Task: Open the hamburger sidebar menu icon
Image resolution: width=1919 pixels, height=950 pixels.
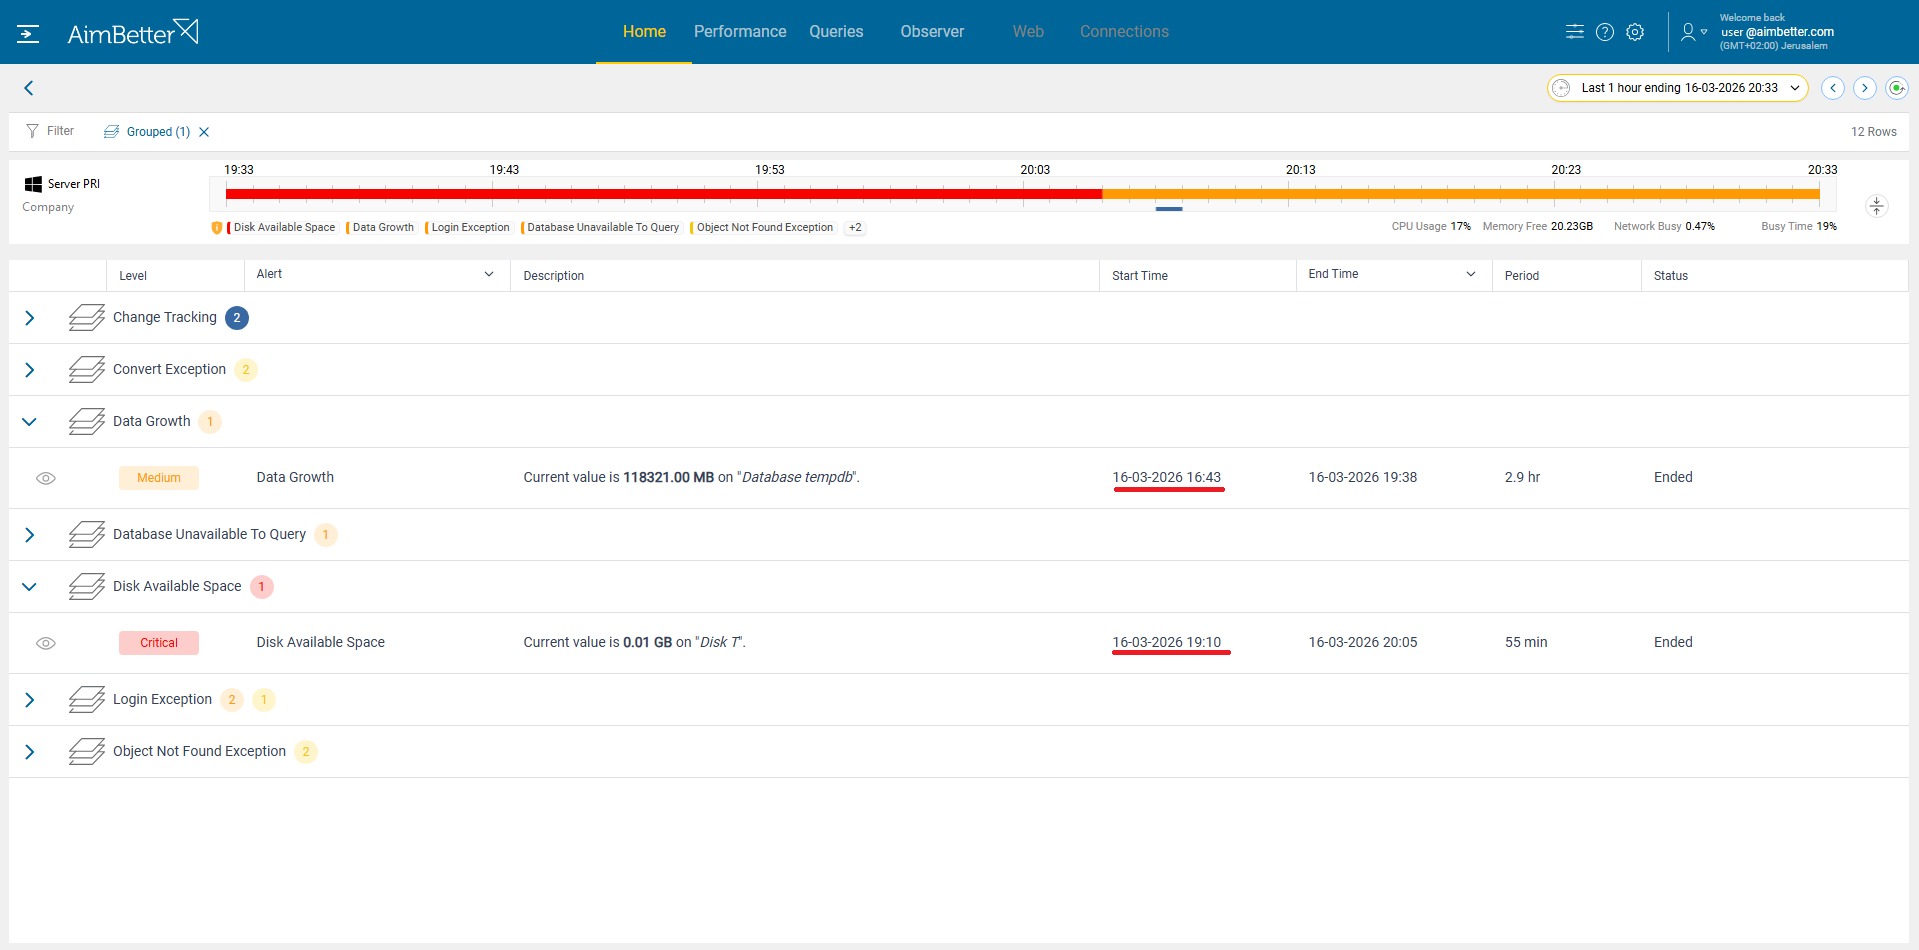Action: point(28,33)
